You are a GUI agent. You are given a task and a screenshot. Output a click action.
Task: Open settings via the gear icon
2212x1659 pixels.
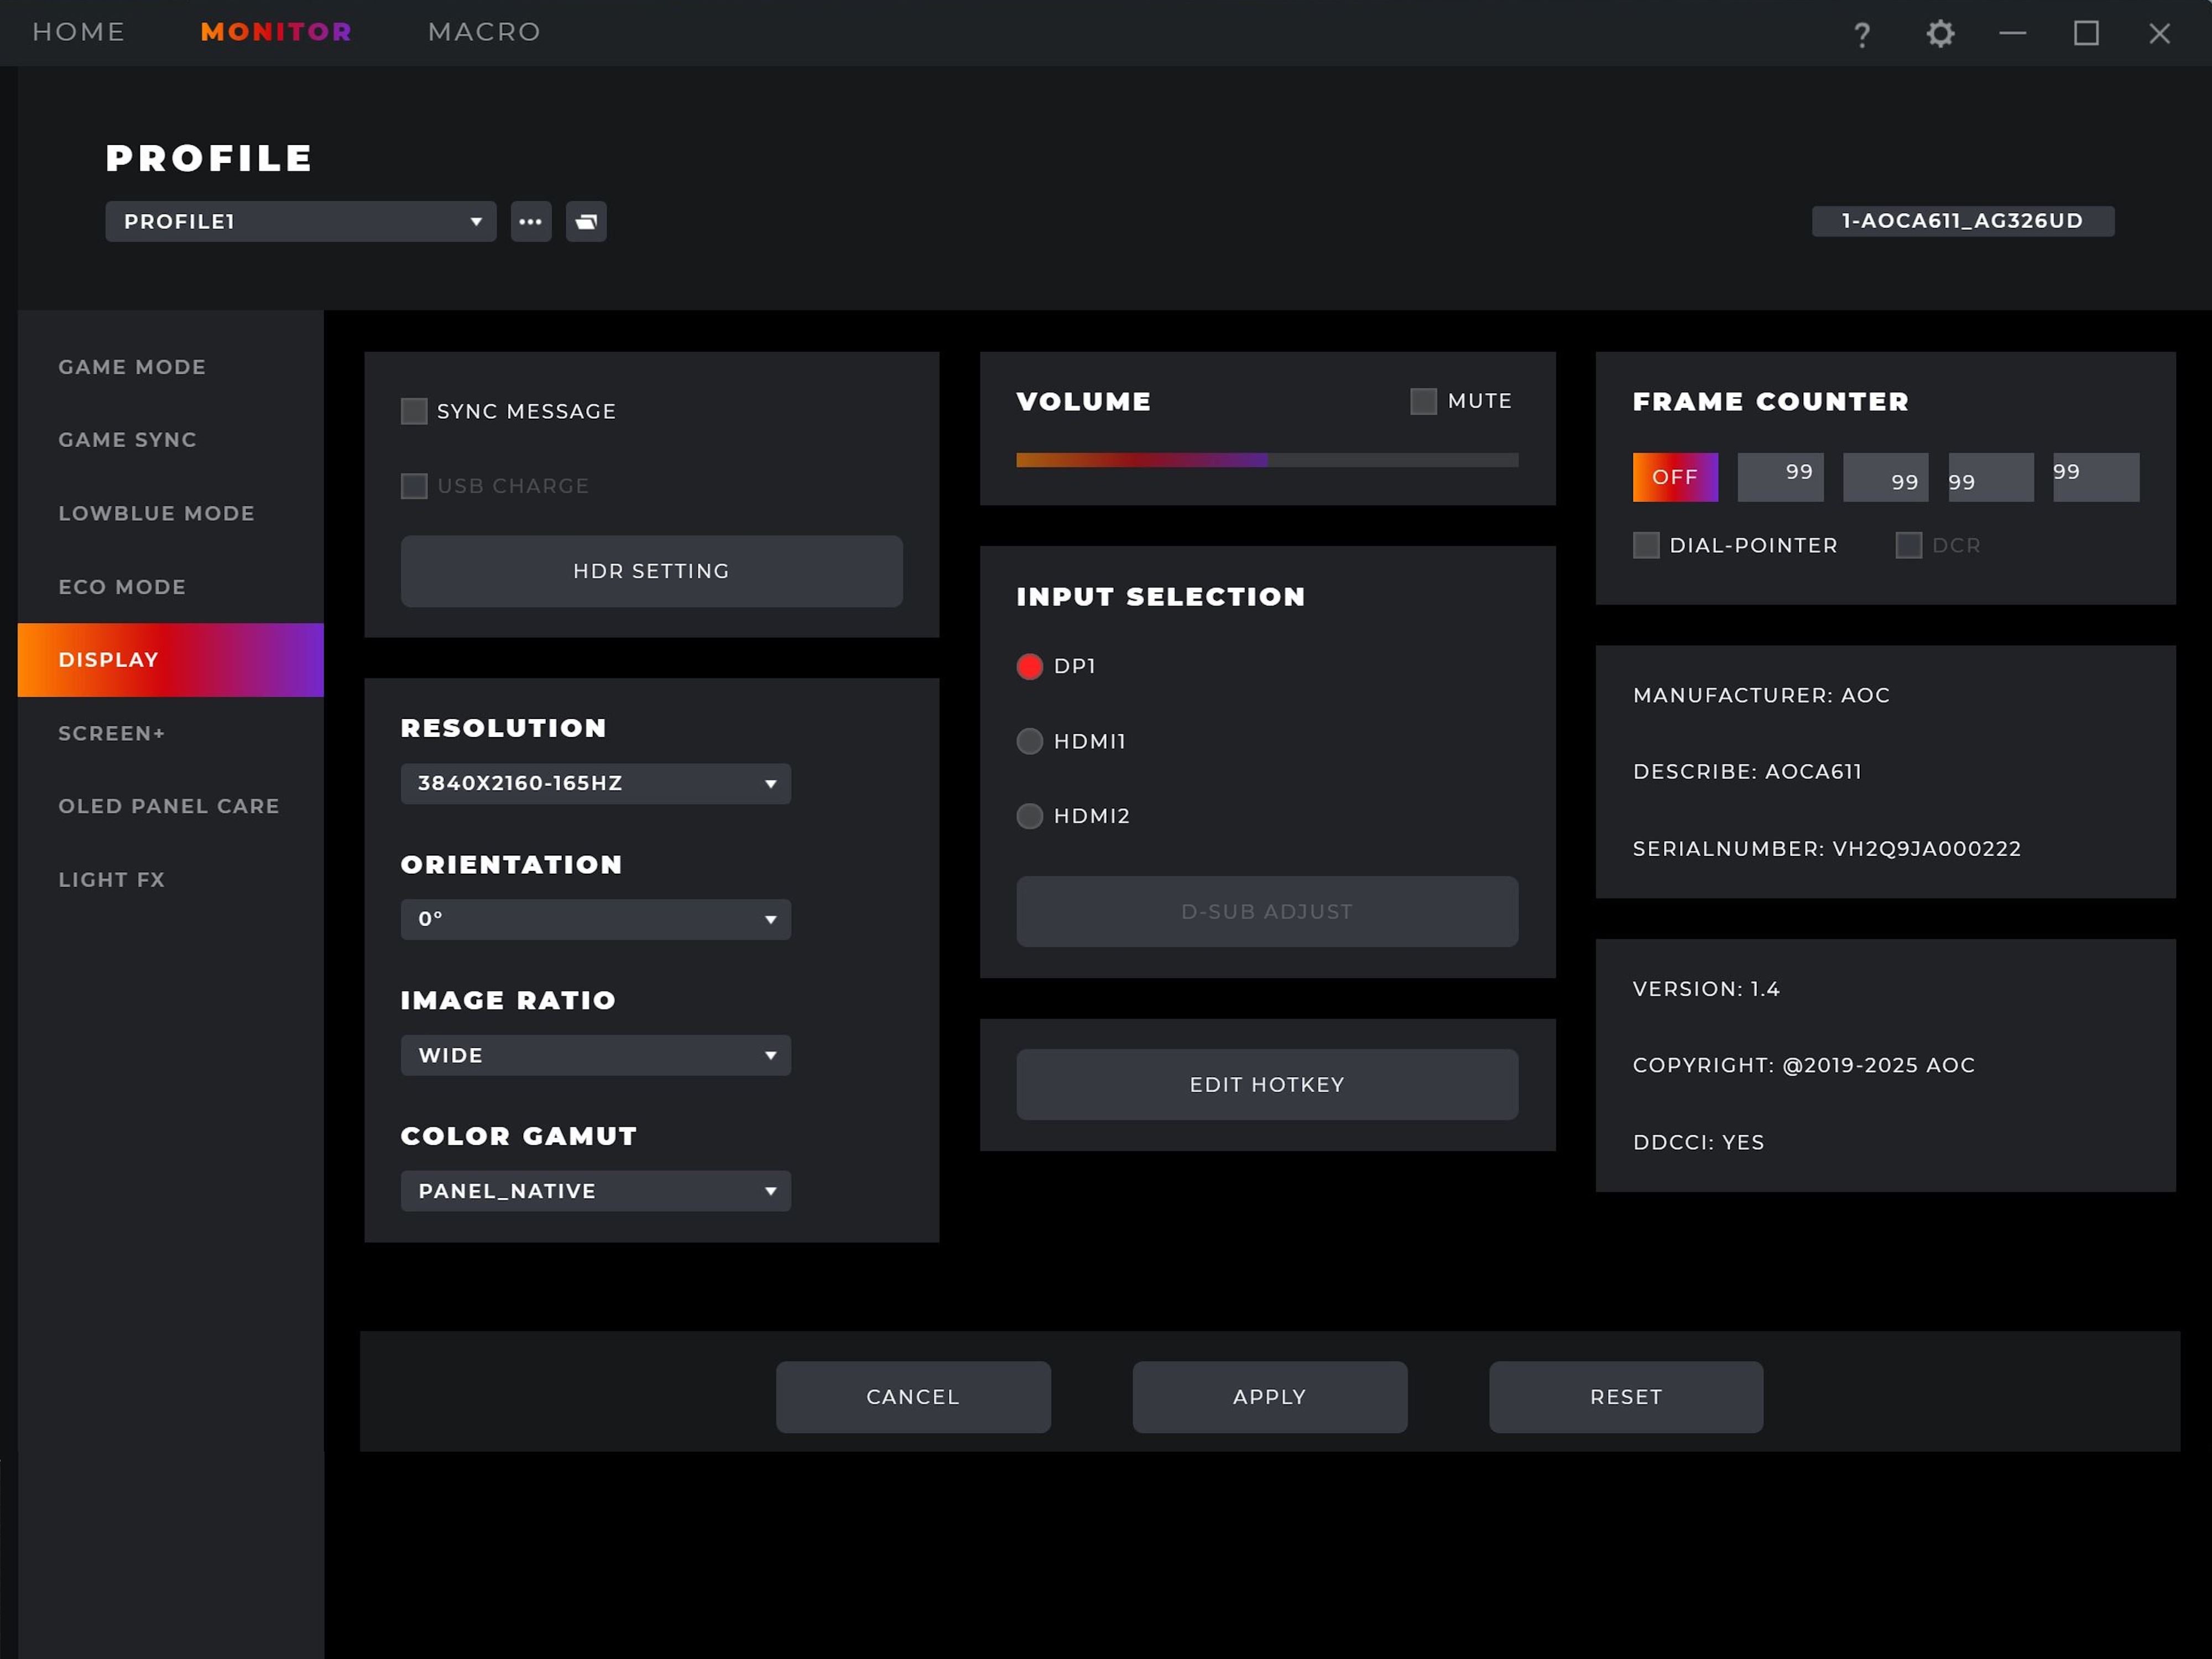coord(1940,34)
